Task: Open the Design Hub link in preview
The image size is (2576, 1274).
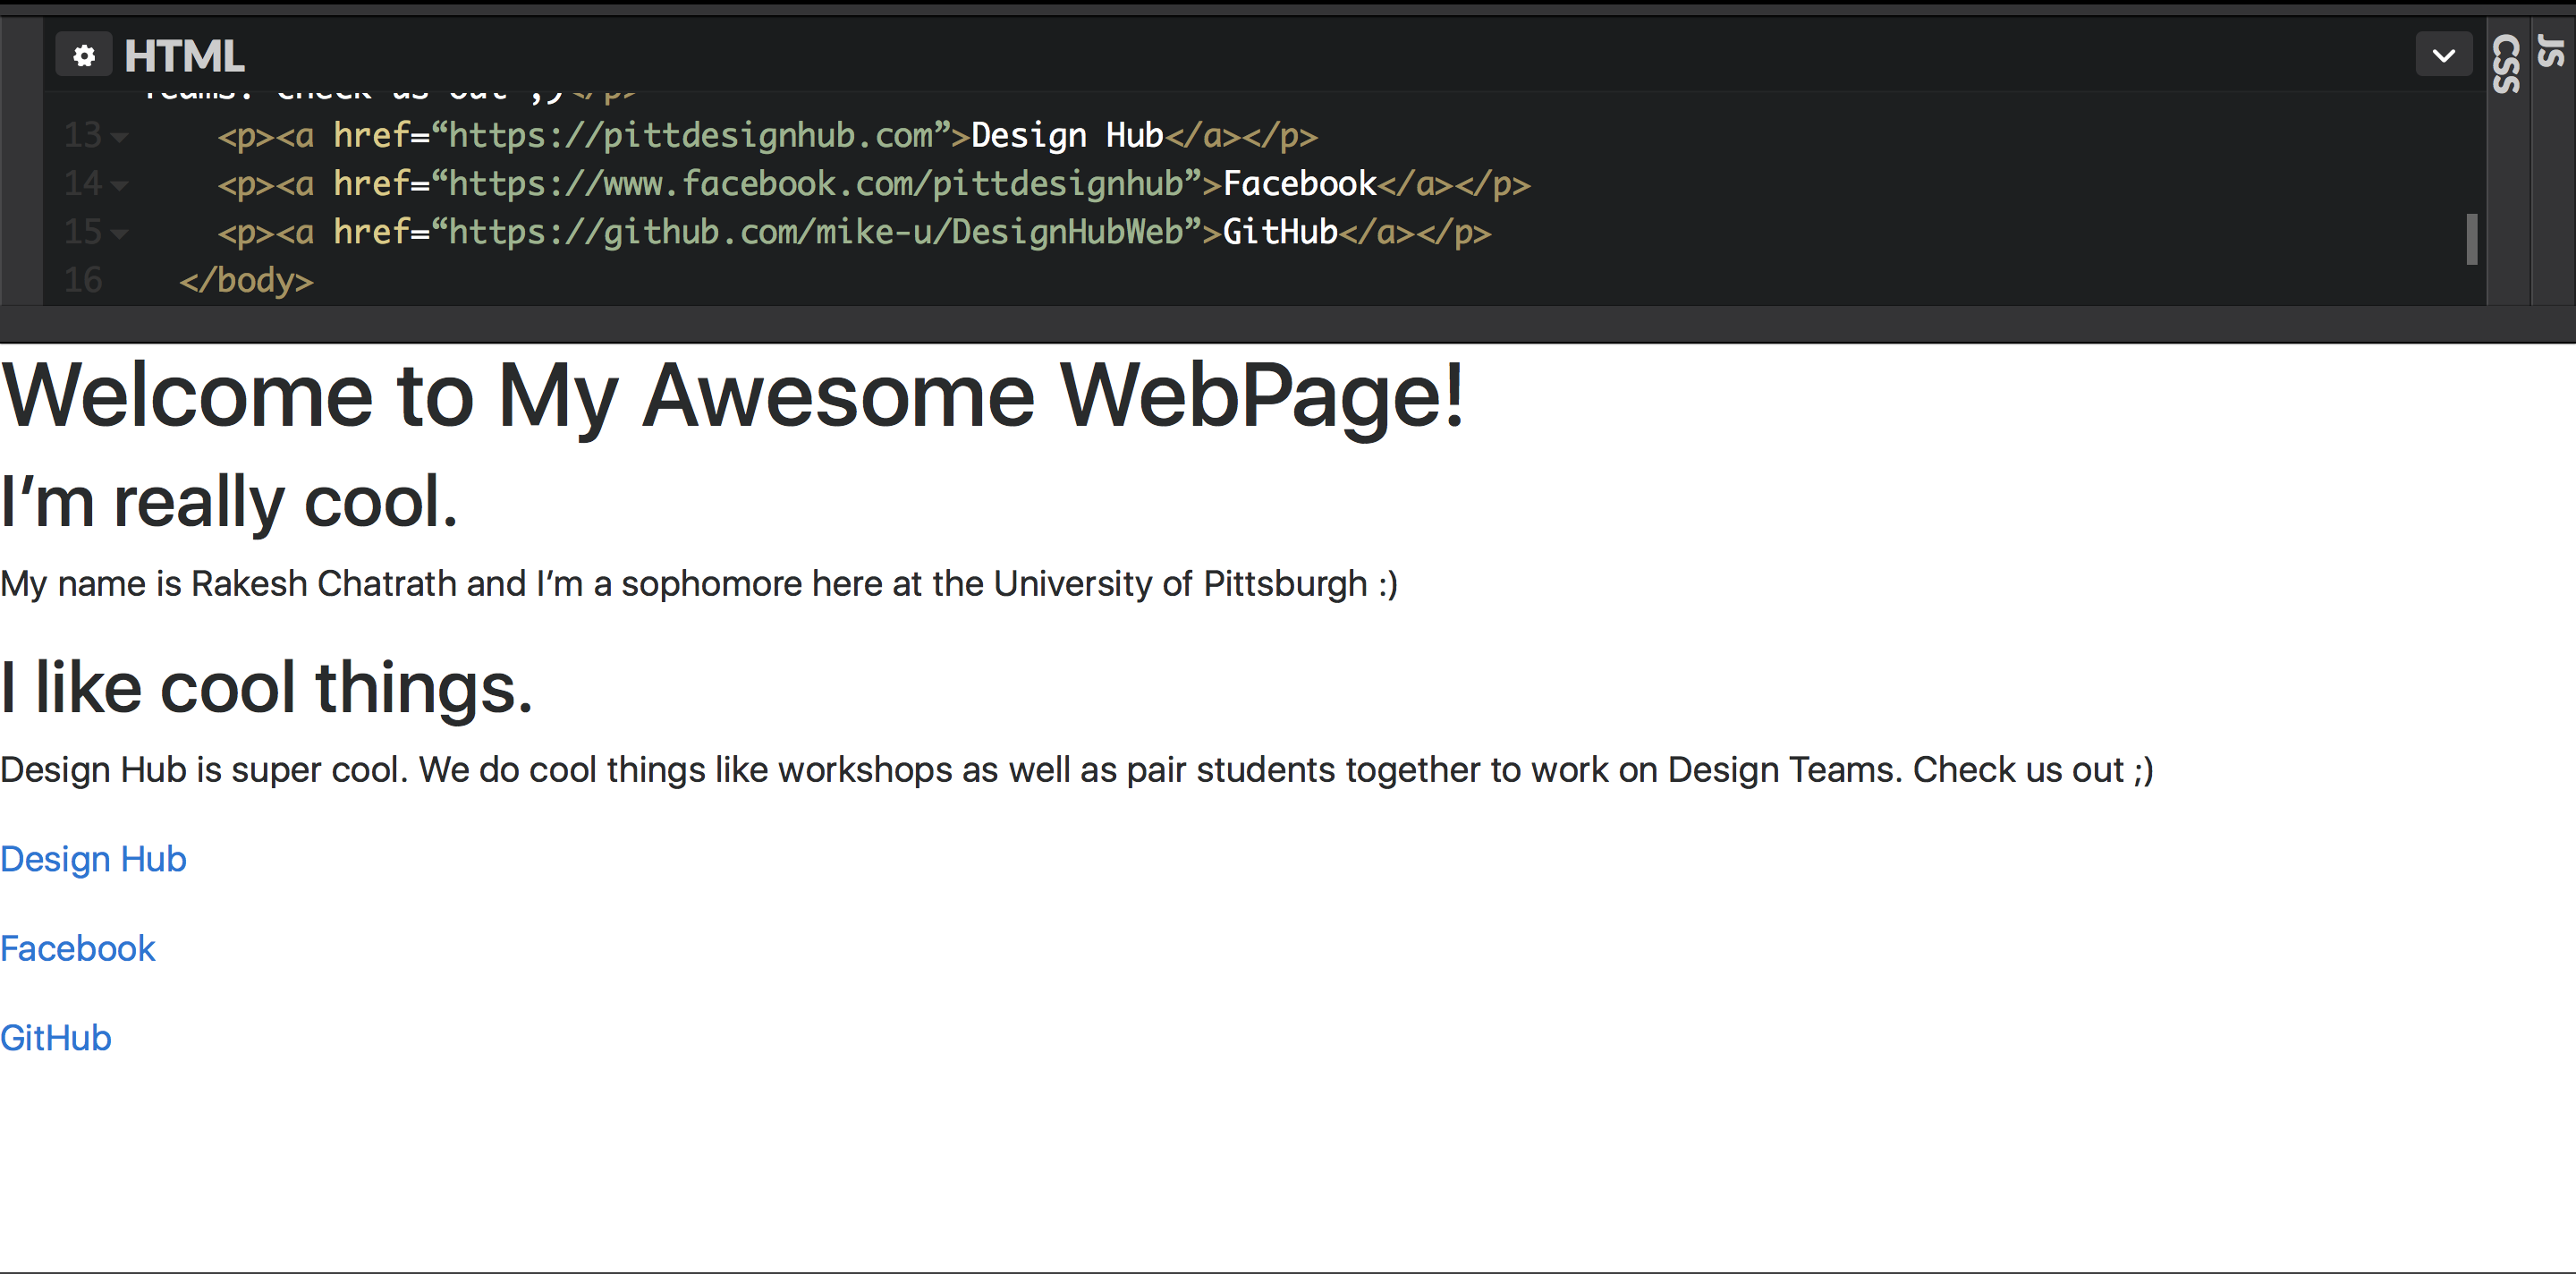Action: pyautogui.click(x=93, y=859)
